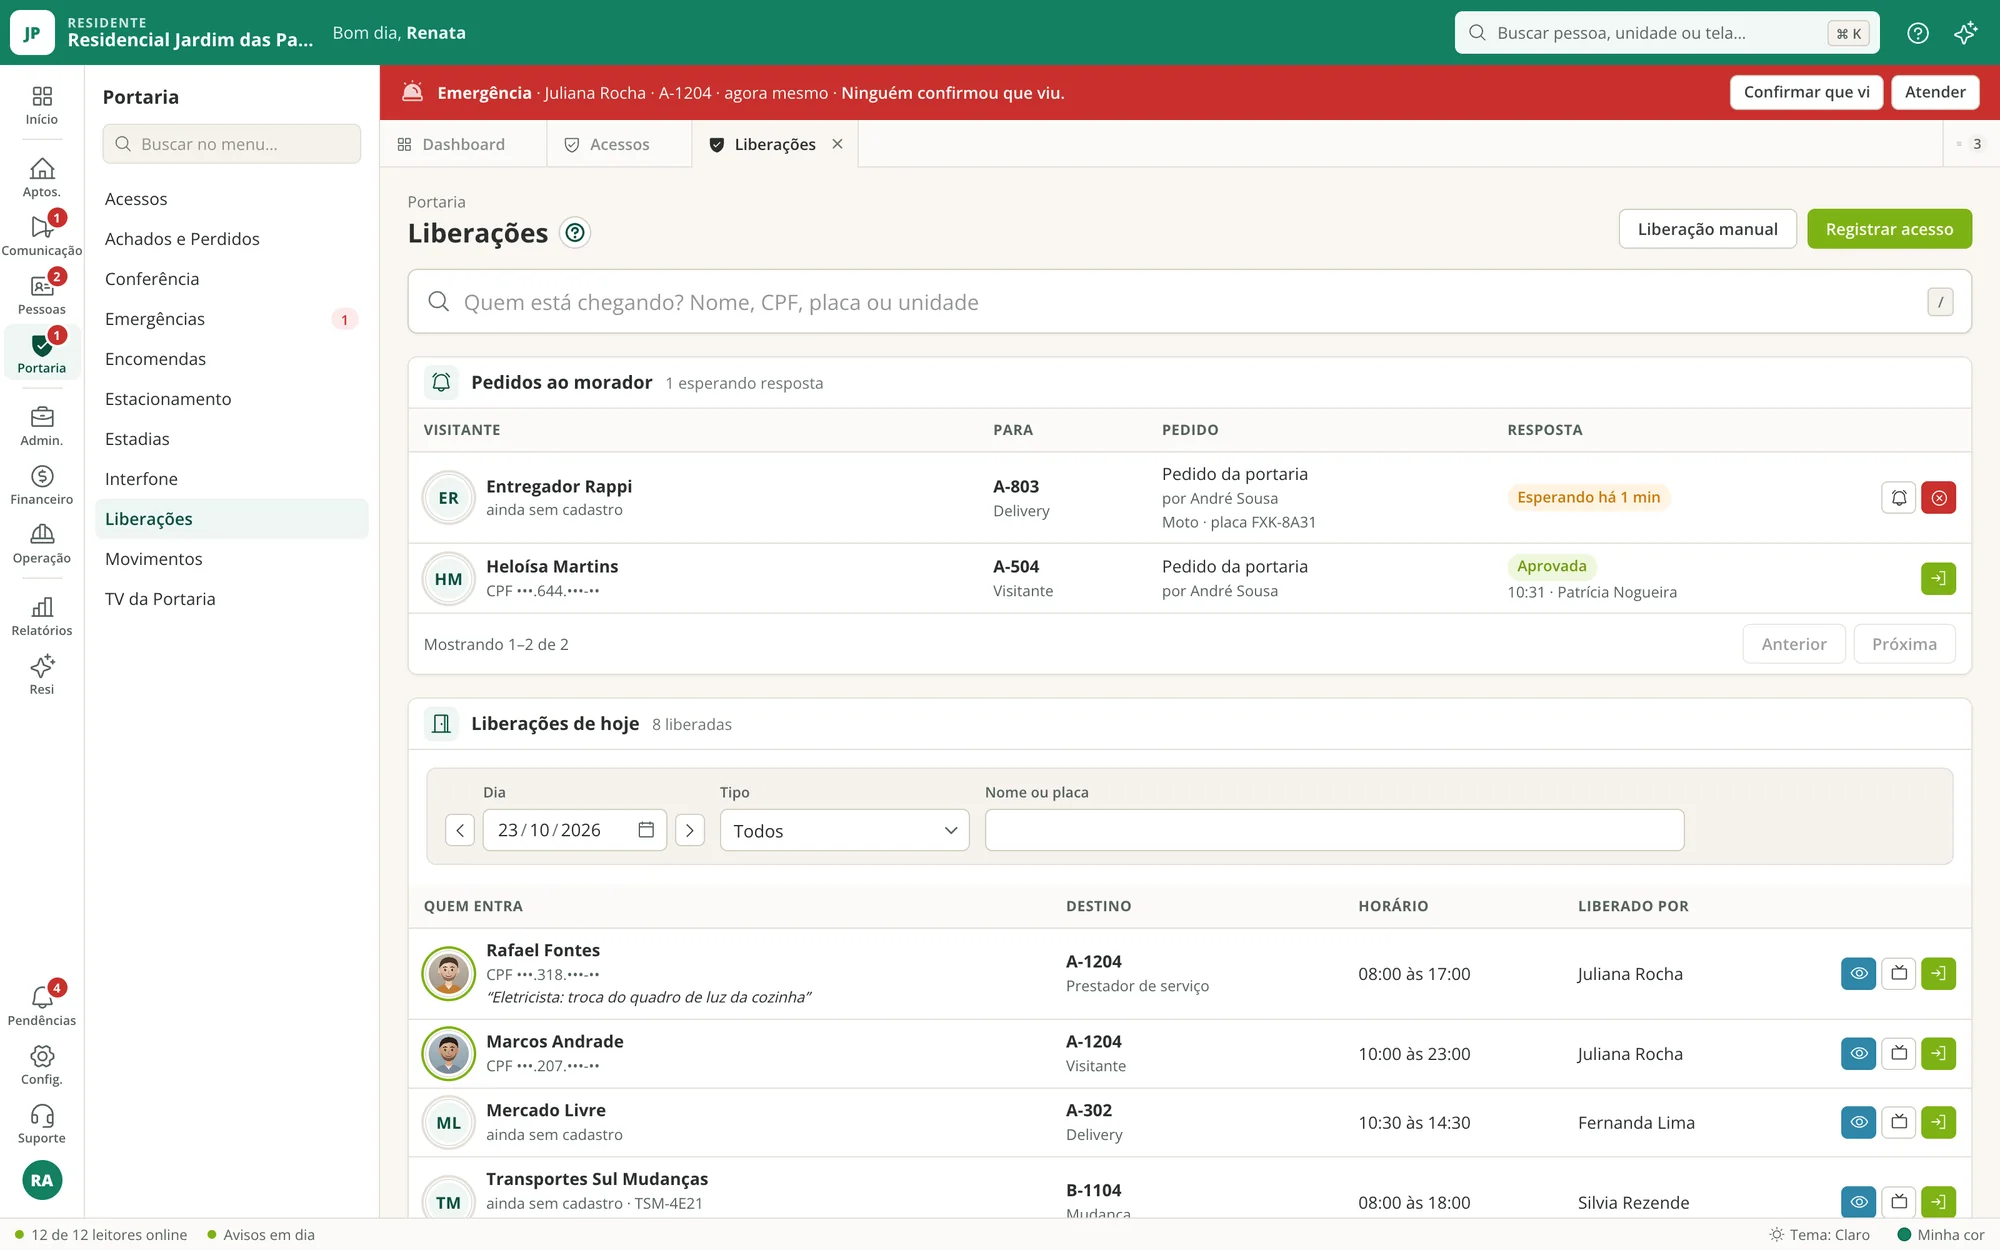The width and height of the screenshot is (2000, 1250).
Task: Go to previous day arrow
Action: click(x=460, y=830)
